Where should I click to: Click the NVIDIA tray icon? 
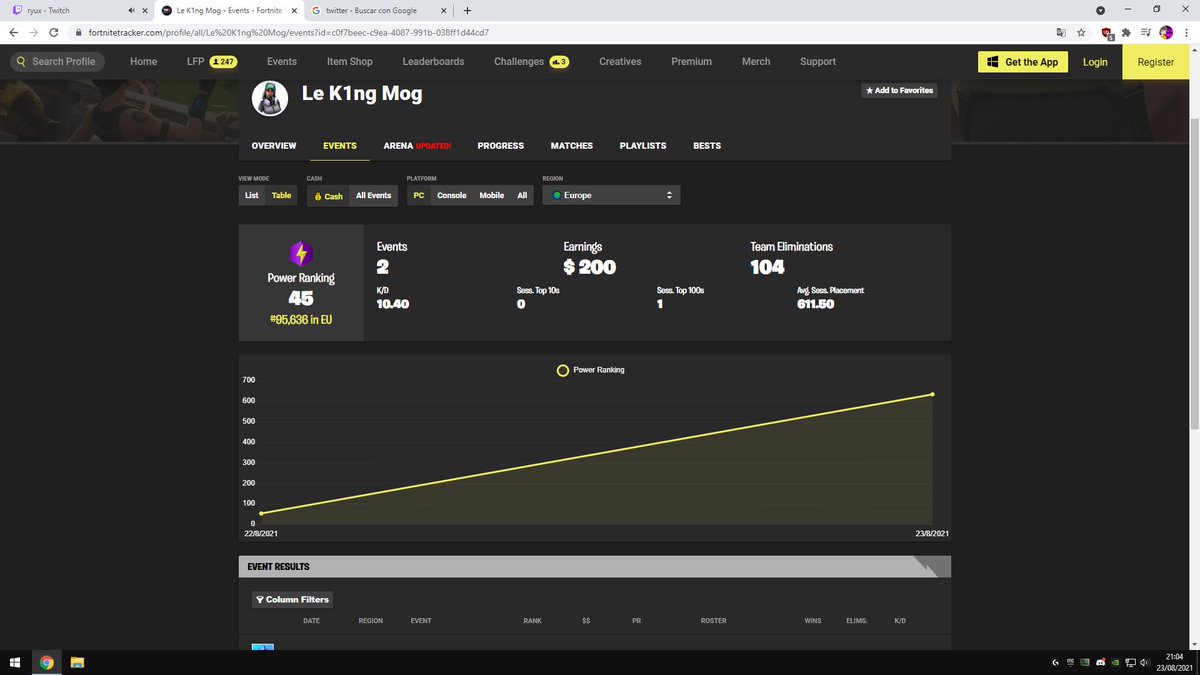click(1115, 663)
